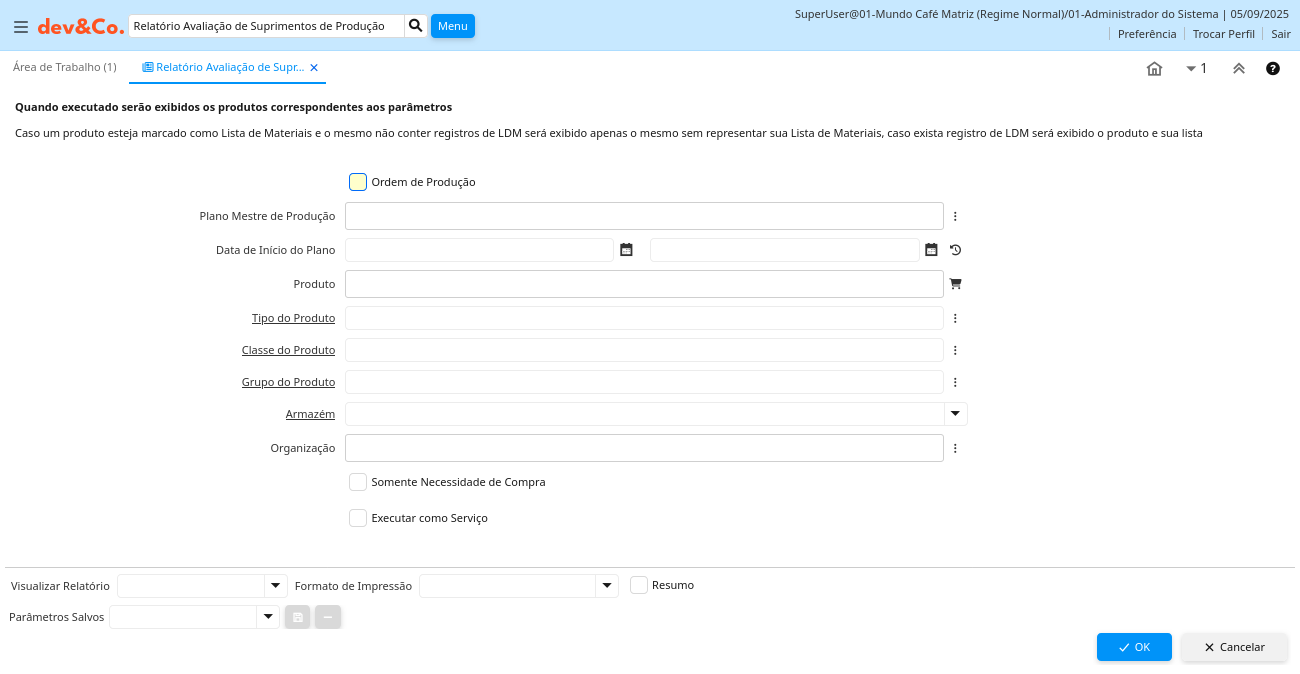Check Somente Necessidade de Compra
The width and height of the screenshot is (1300, 674).
coord(358,482)
